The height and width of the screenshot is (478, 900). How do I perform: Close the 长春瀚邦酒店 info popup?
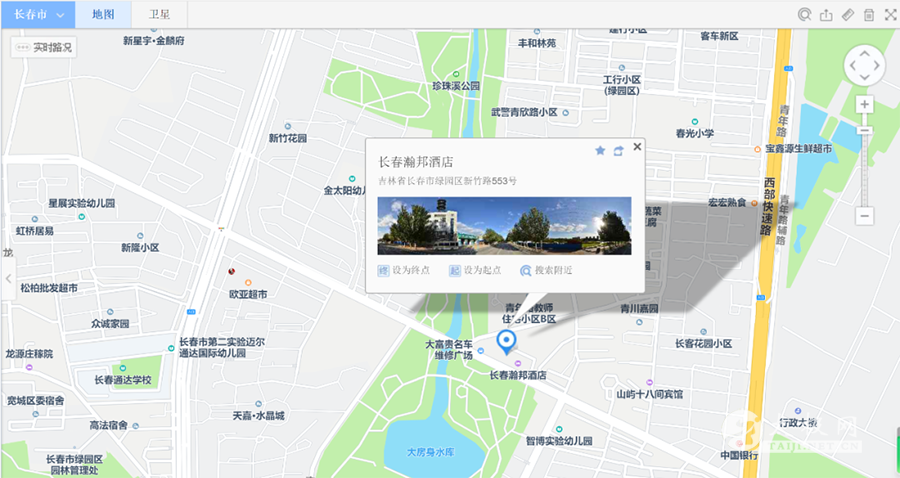[637, 146]
